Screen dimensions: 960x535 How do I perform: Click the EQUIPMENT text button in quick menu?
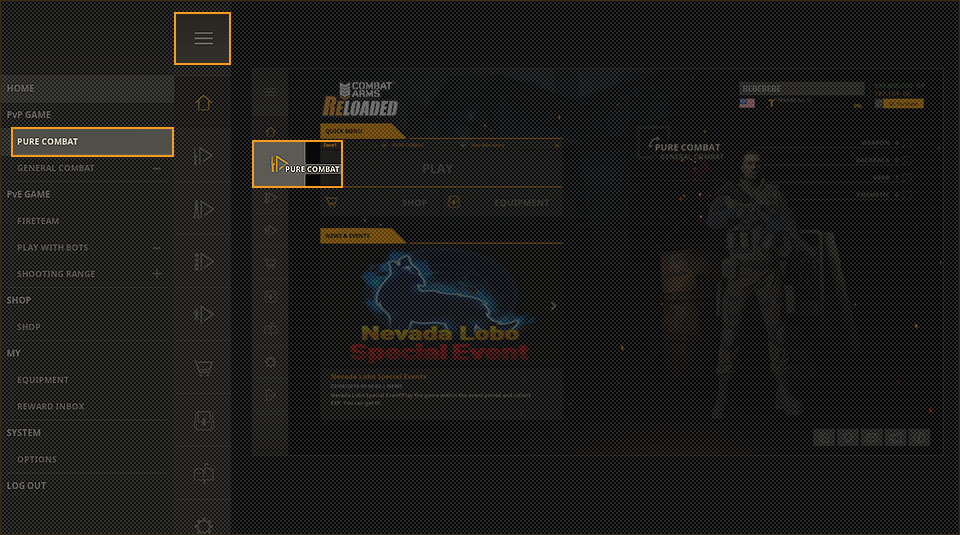[x=522, y=203]
